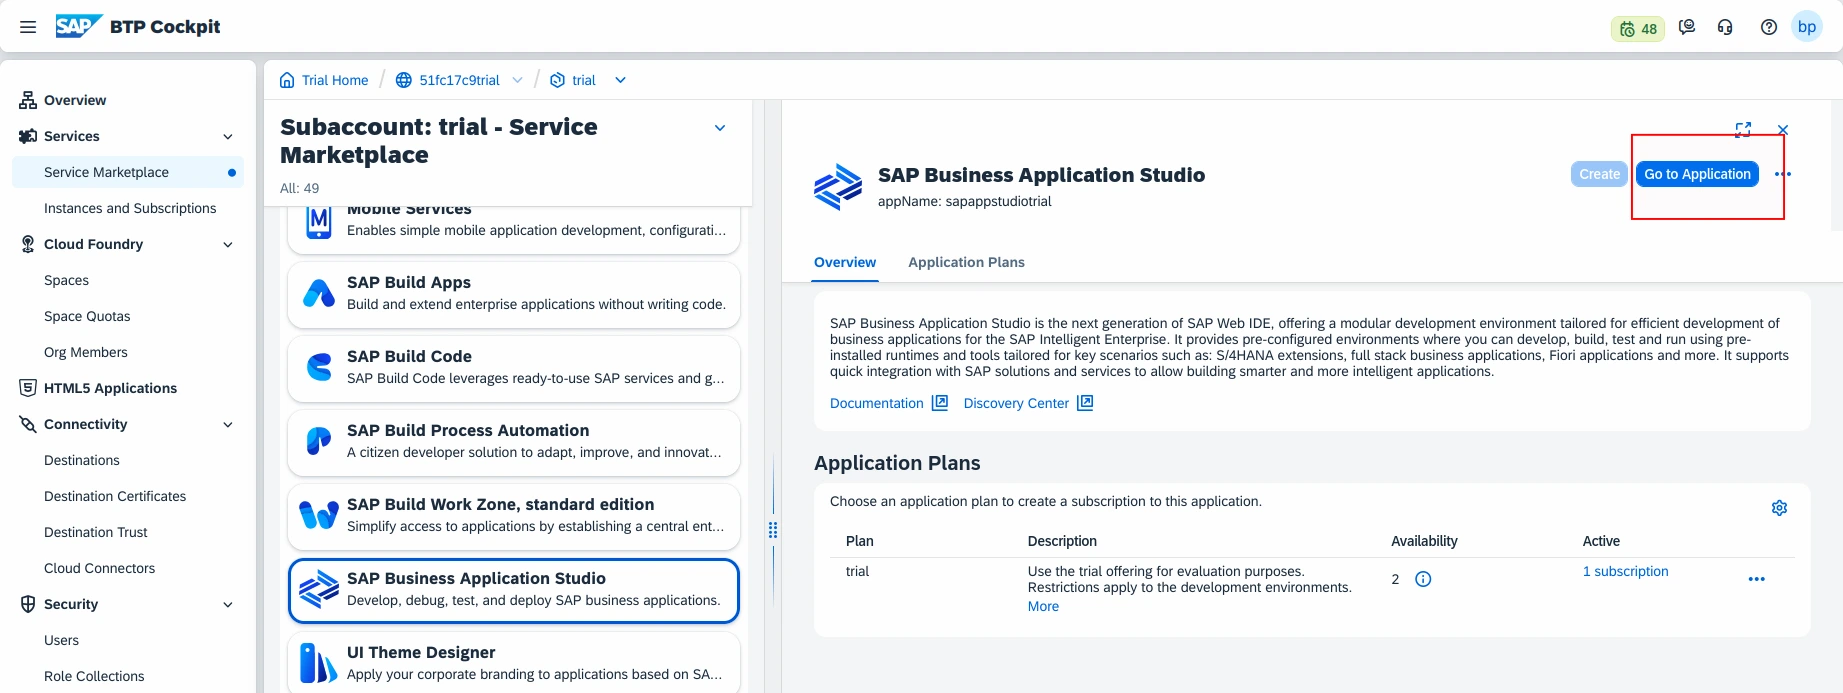Click More under the trial plan description
1843x693 pixels.
1043,606
